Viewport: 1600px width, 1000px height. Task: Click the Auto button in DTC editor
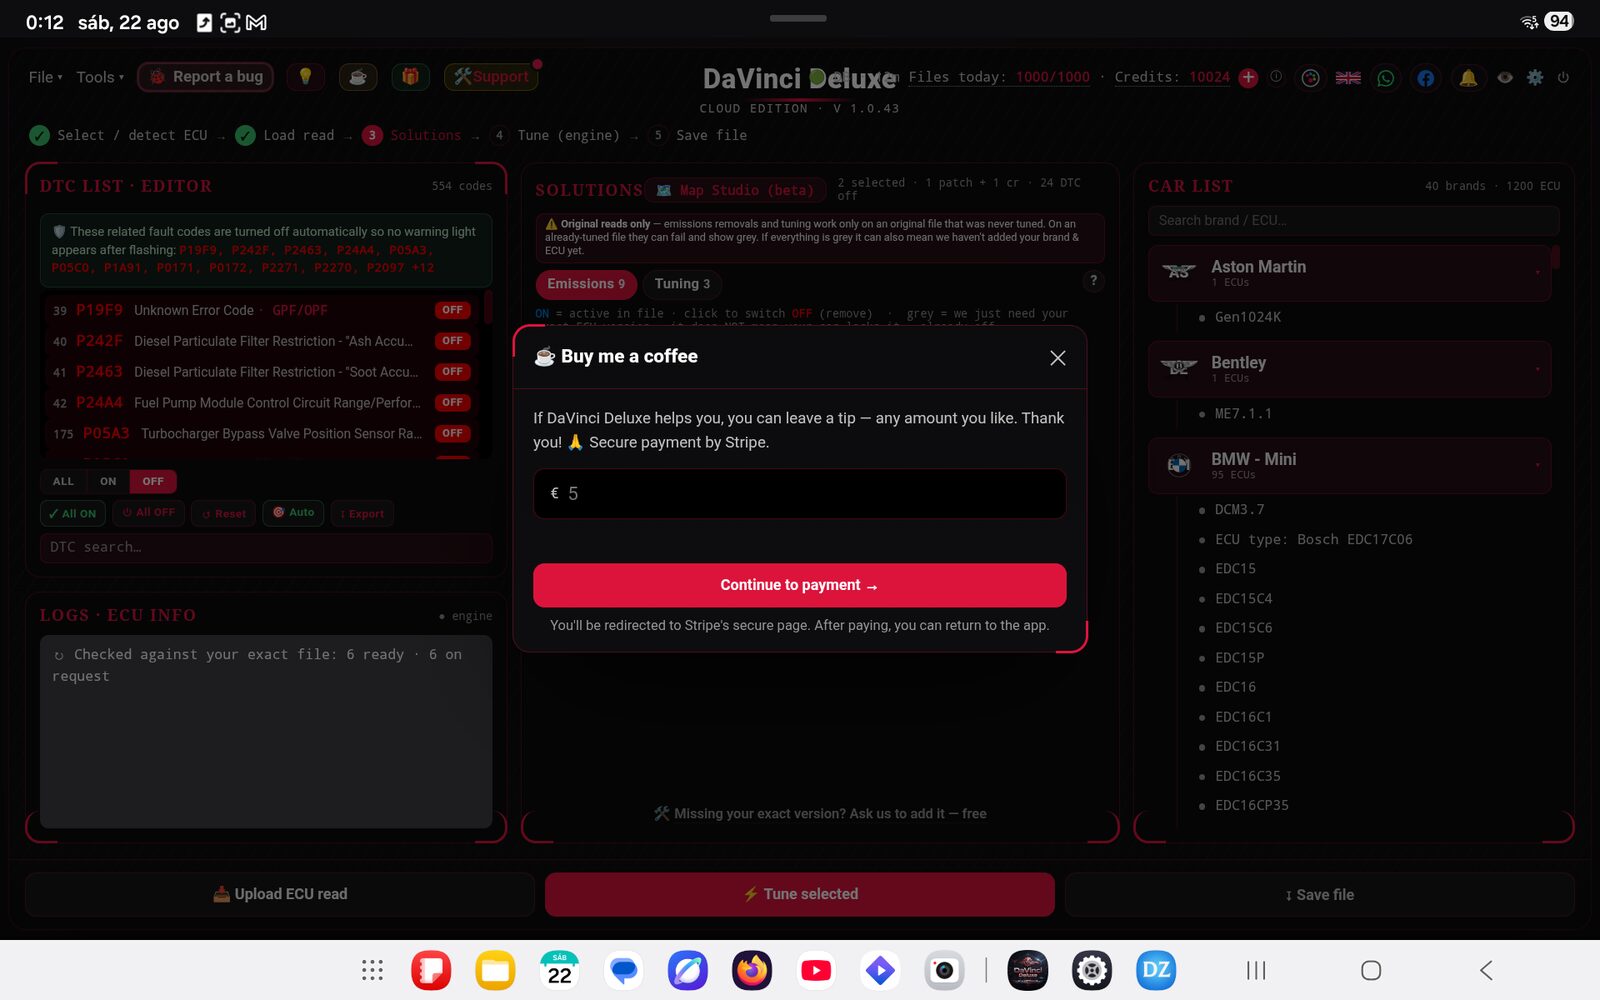tap(293, 513)
